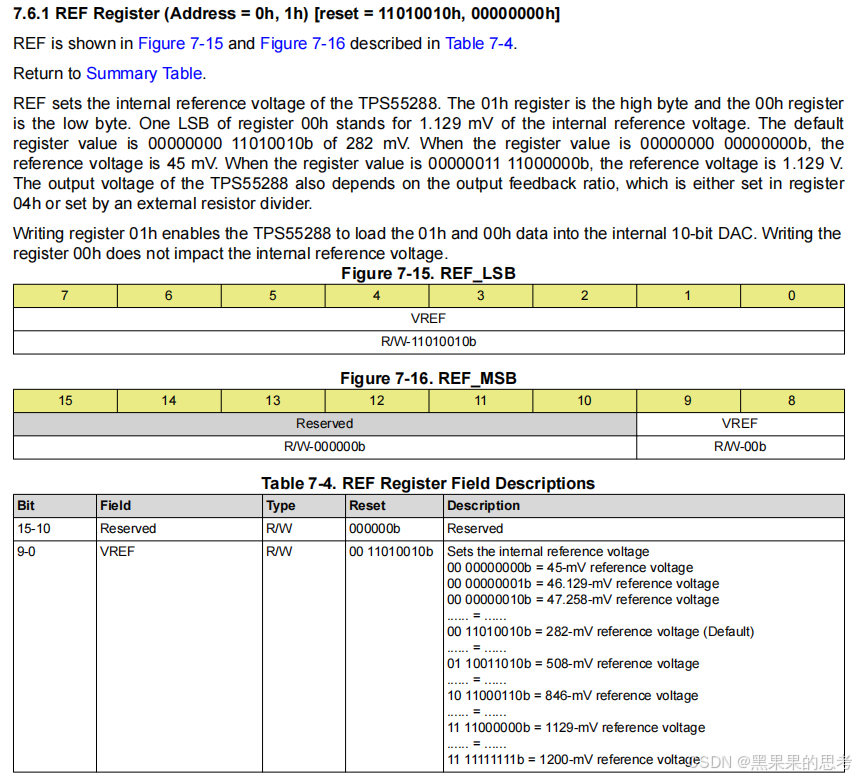The width and height of the screenshot is (856, 777).
Task: Click the '9-0' bit cell
Action: 55,656
